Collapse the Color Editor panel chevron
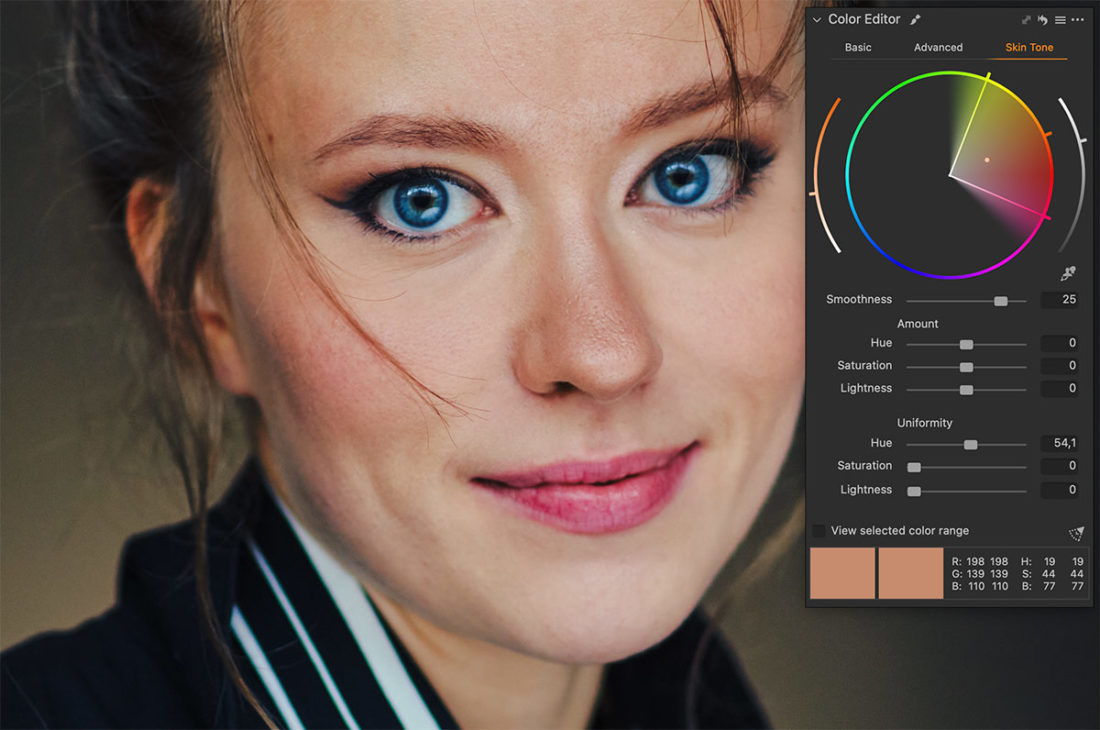Screen dimensions: 1100x730 coord(817,20)
